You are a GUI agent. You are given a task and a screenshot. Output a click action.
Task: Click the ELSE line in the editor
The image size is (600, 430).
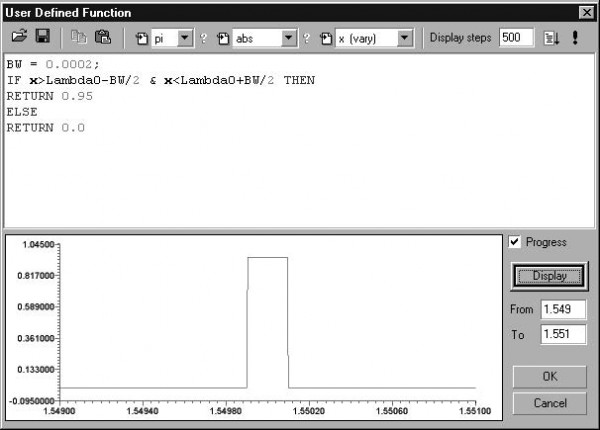tap(22, 112)
